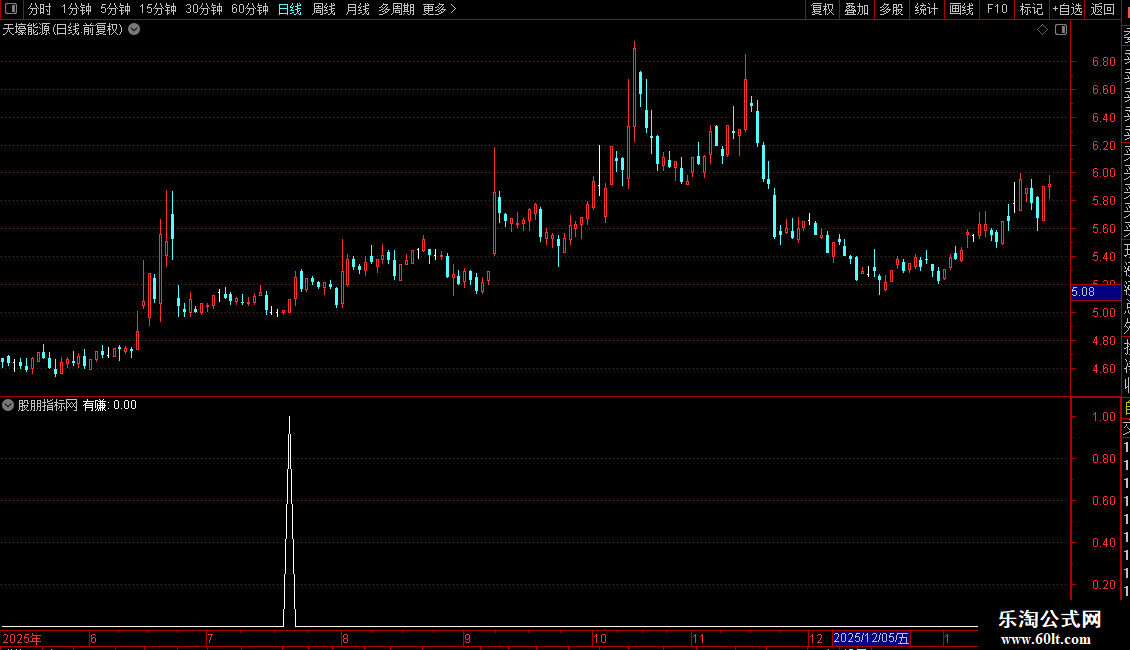Open the 多股 multi-stock view
This screenshot has width=1130, height=650.
pos(891,9)
